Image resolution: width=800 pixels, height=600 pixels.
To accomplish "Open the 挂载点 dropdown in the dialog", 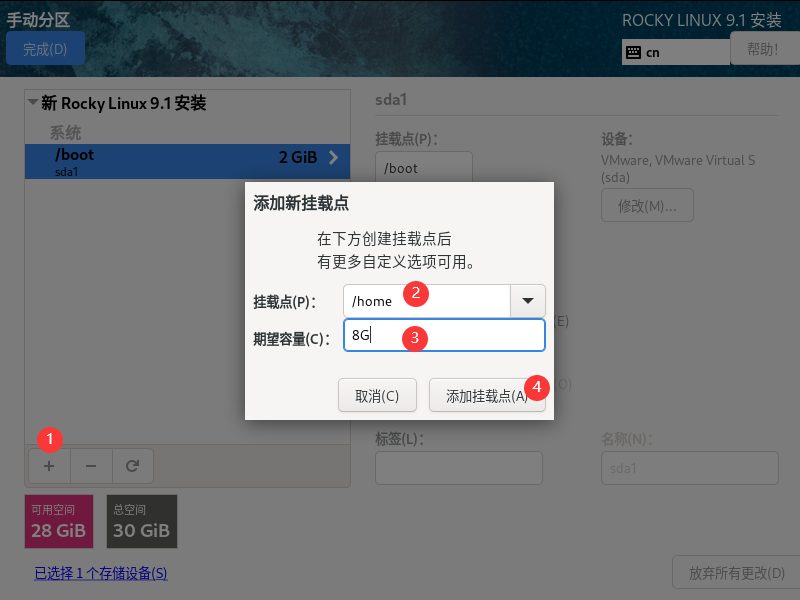I will point(527,300).
